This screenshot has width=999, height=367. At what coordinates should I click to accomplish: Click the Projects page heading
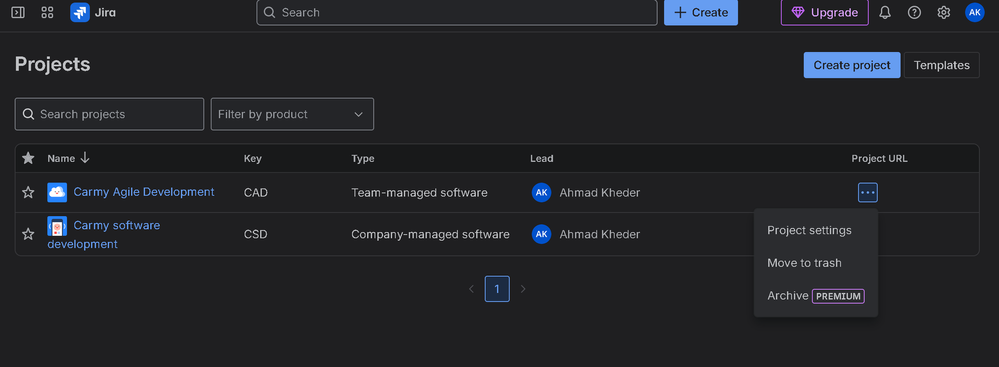pyautogui.click(x=52, y=64)
